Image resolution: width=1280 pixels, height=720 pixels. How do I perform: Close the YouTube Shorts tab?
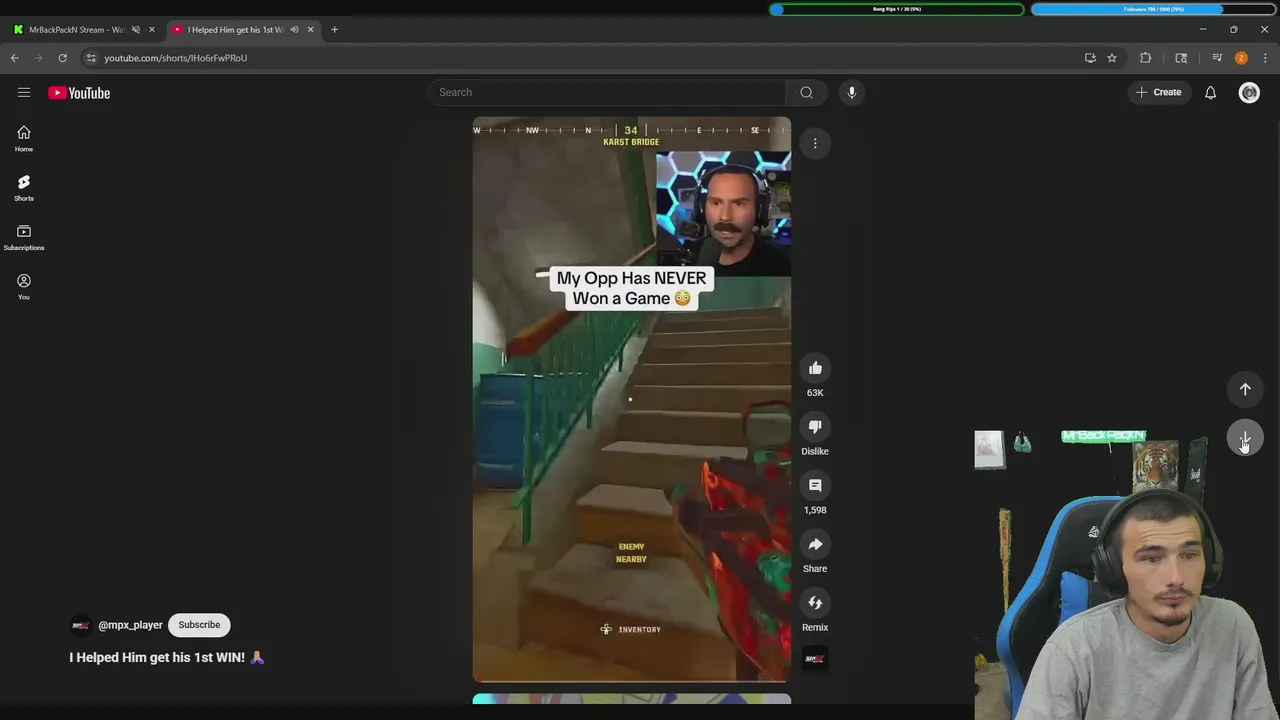pos(310,29)
